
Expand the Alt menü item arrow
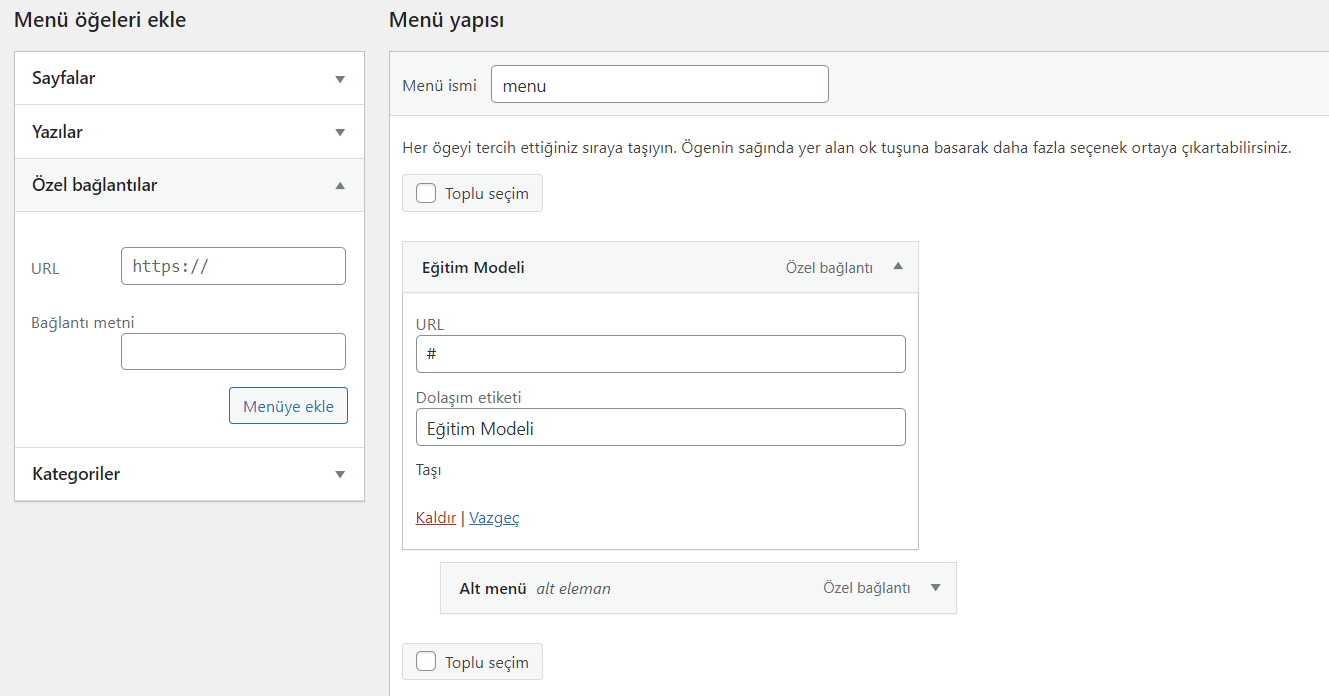[936, 588]
